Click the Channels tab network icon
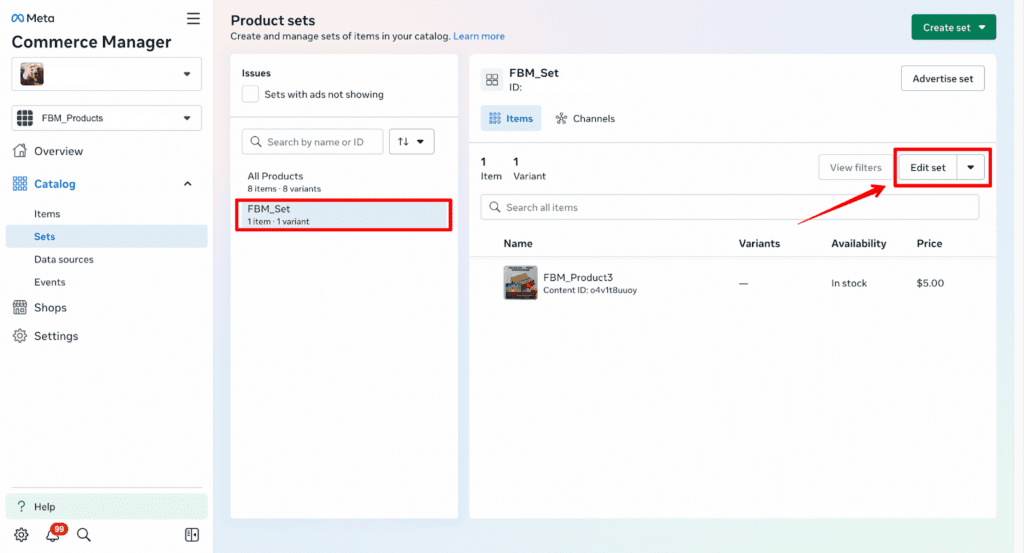 561,118
